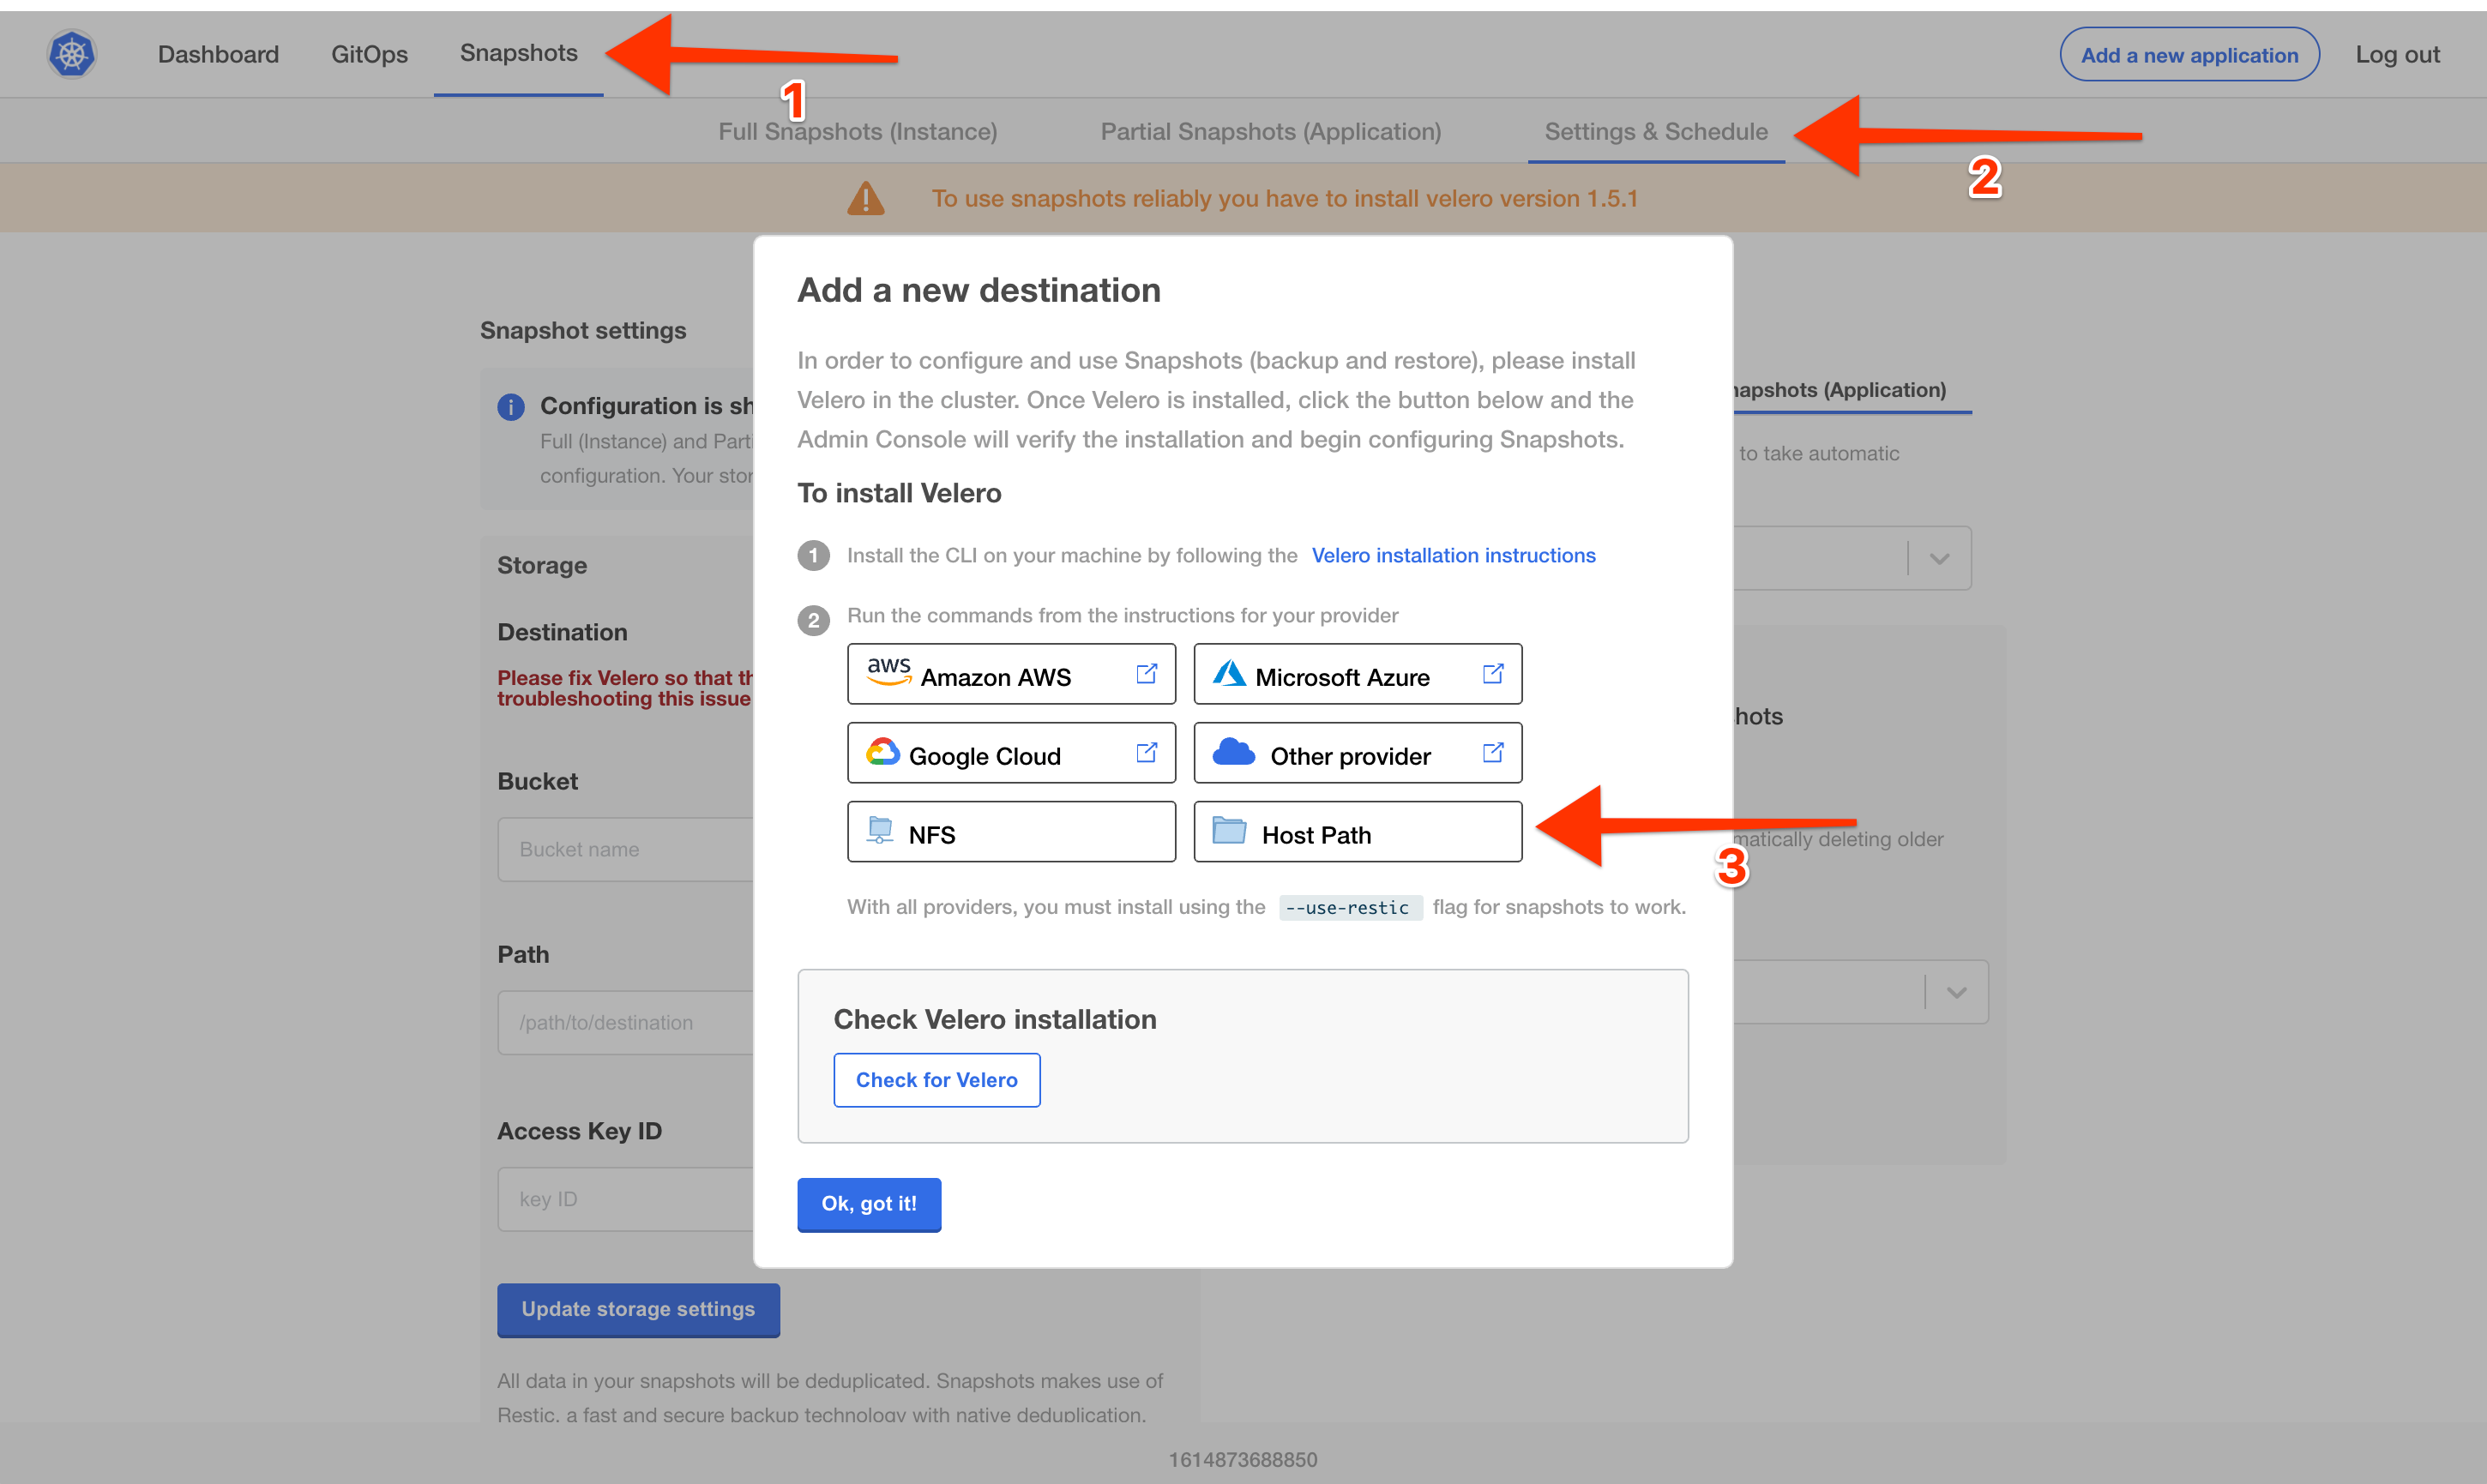Click the warning notification banner

tap(1243, 198)
